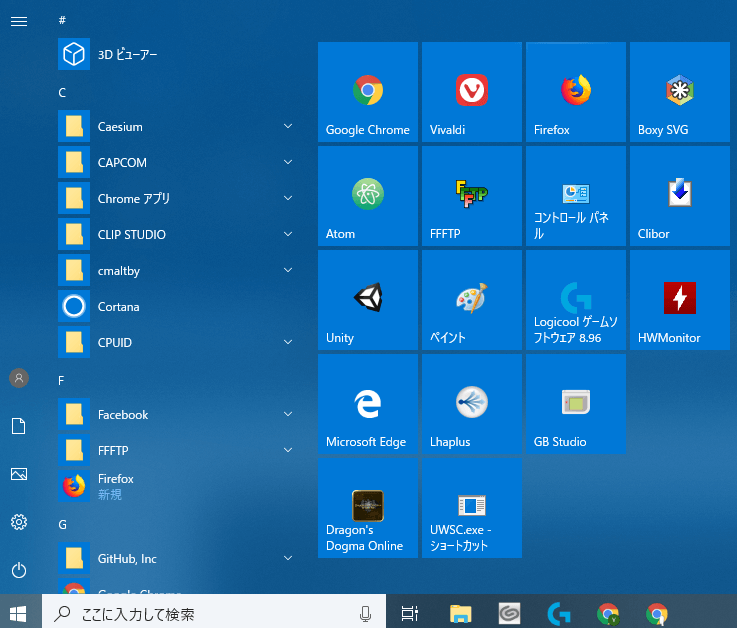The width and height of the screenshot is (737, 628).
Task: Click the ここに入力して検索 search box
Action: click(x=214, y=613)
